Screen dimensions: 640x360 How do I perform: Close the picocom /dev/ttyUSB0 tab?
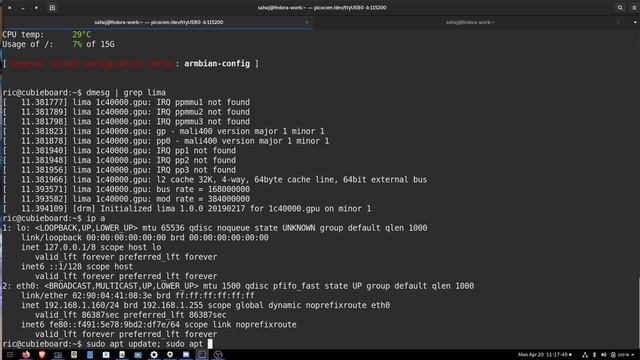[307, 22]
